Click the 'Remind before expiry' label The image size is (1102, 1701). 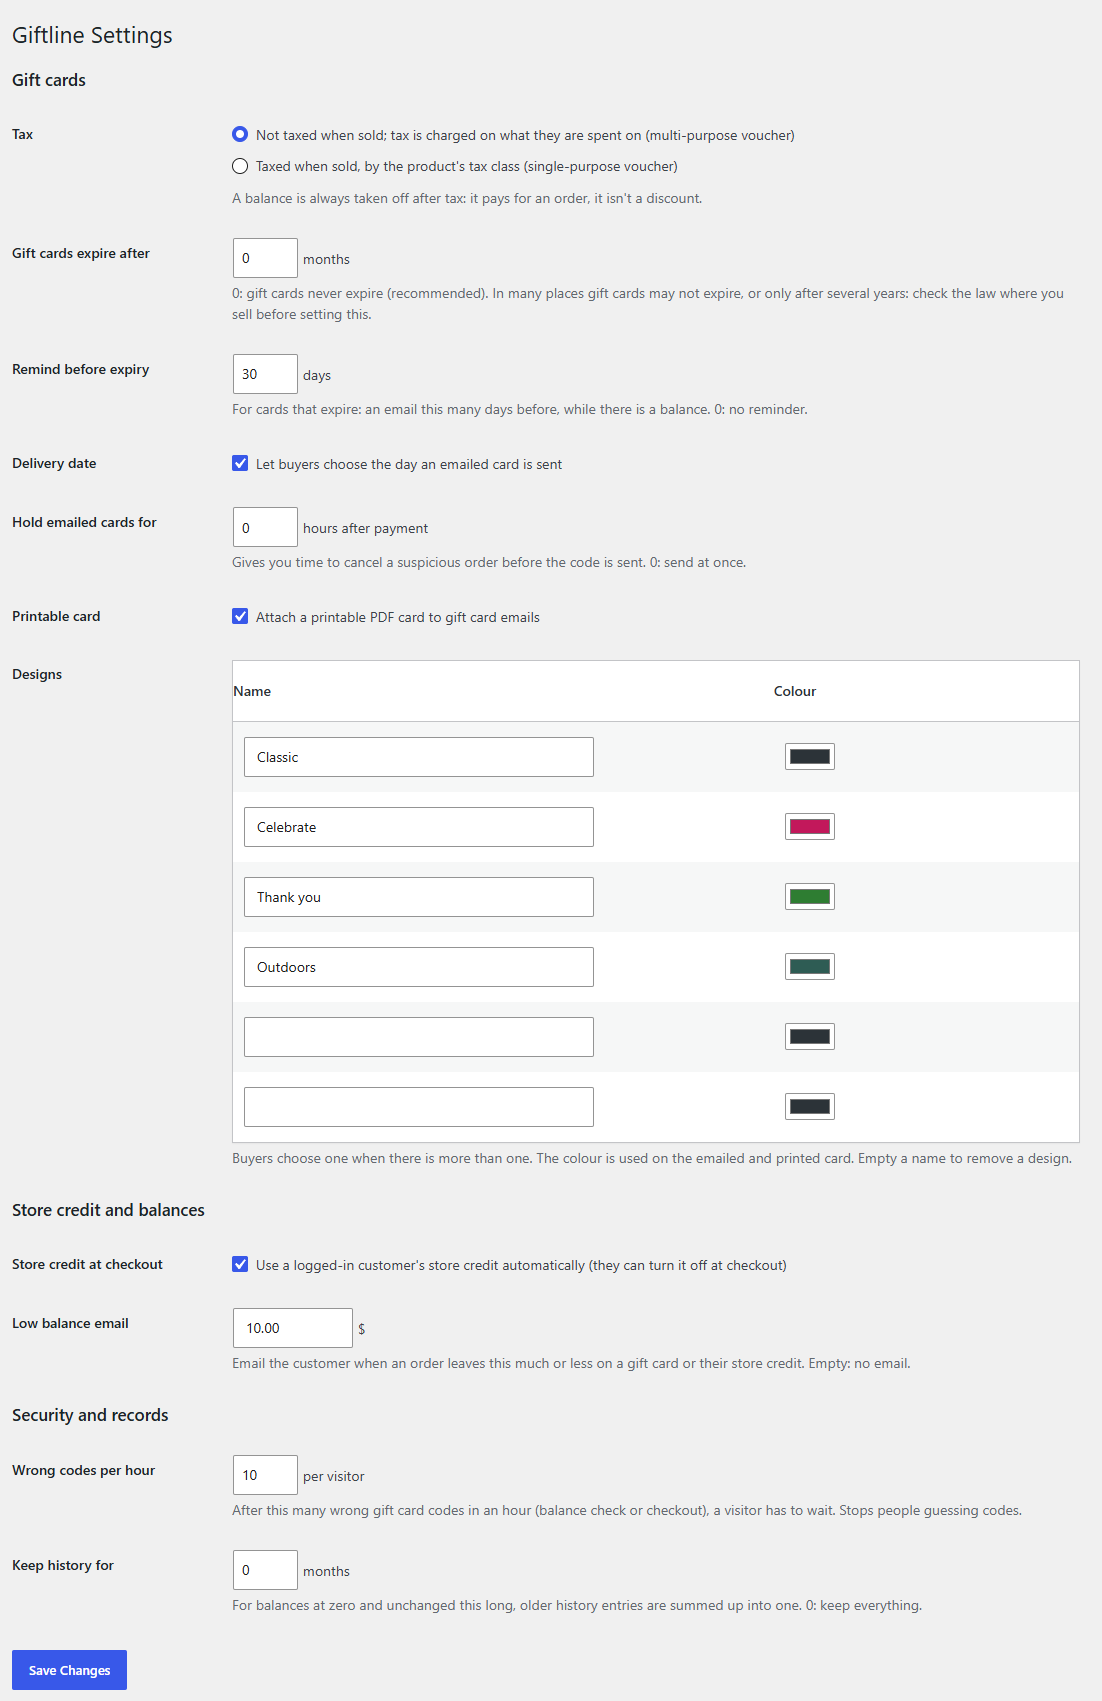pos(81,369)
